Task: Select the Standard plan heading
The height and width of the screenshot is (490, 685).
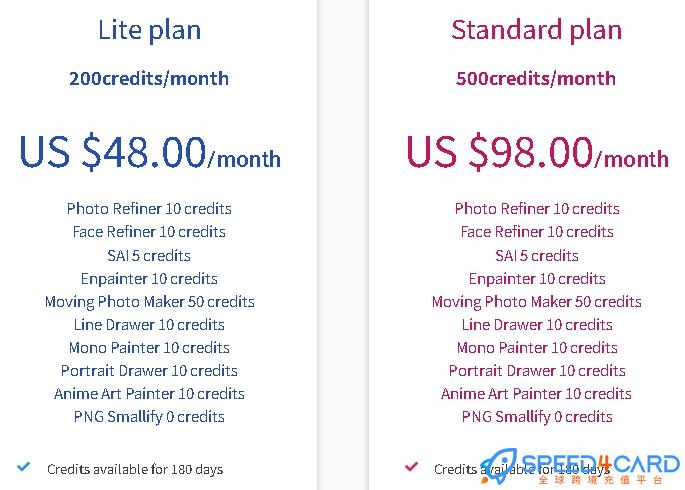Action: [x=536, y=30]
